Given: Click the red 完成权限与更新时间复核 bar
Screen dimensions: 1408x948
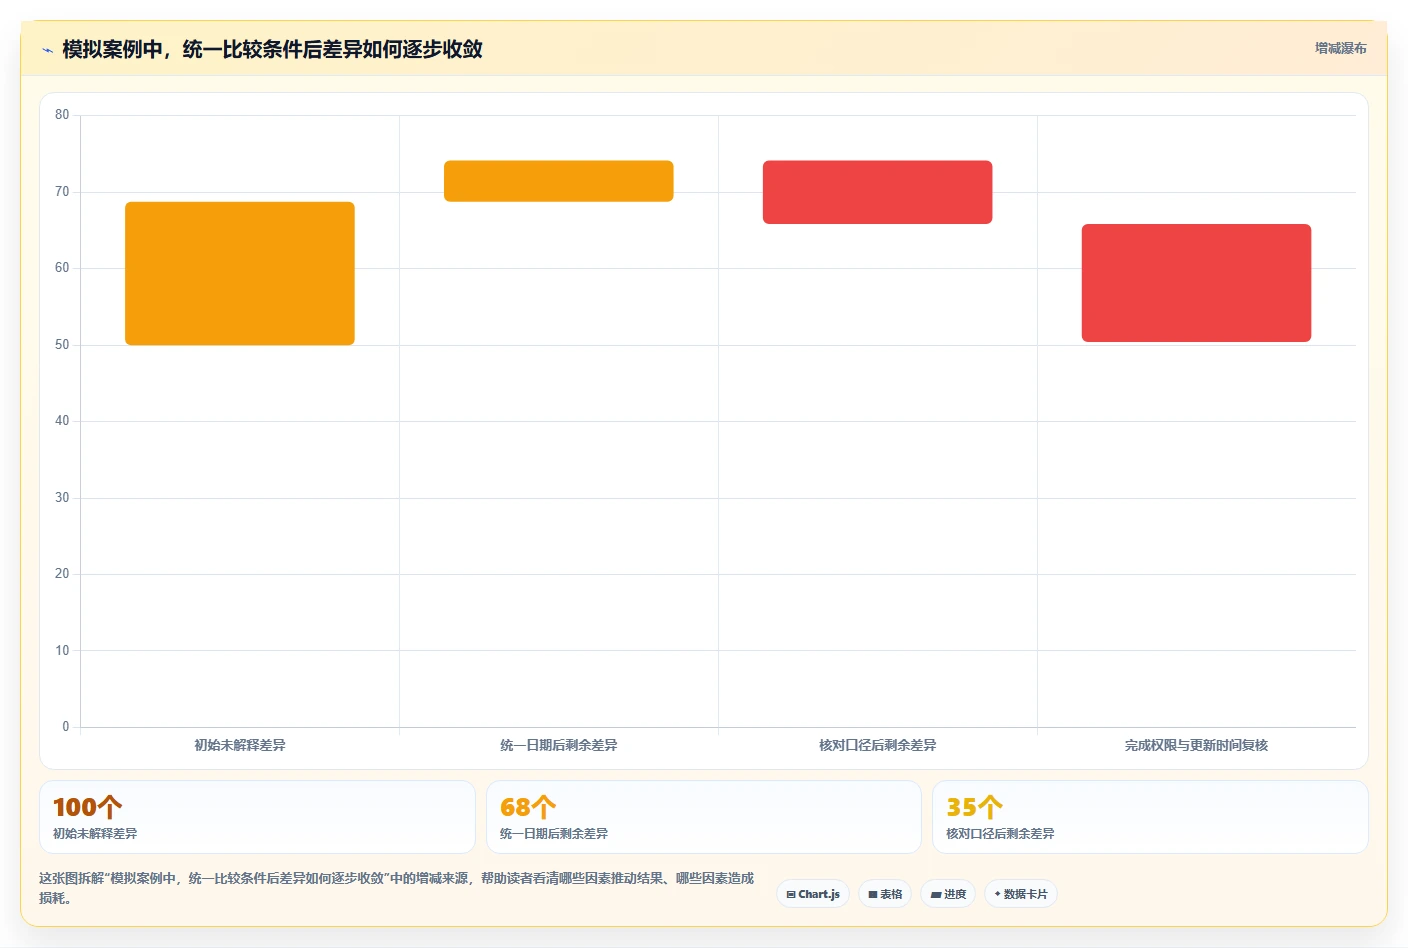Looking at the screenshot, I should [x=1196, y=283].
